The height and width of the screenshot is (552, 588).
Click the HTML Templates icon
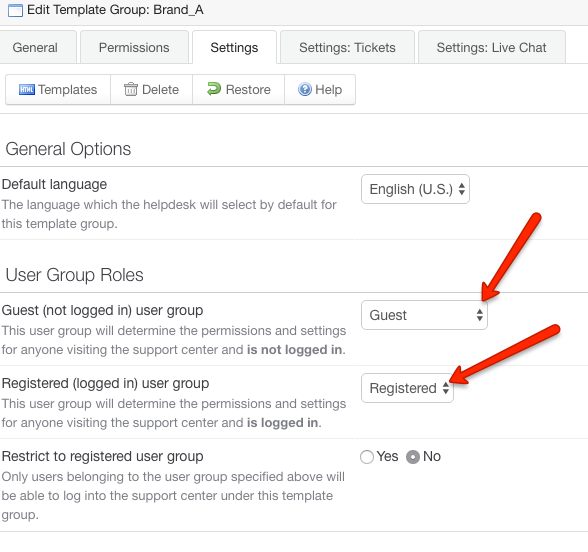[x=27, y=90]
